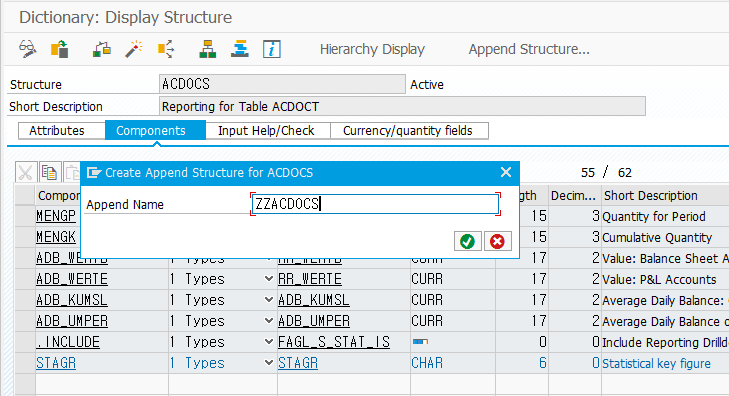Select the ADB_UMPER component name cell
Viewport: 729px width, 396px height.
pos(72,321)
